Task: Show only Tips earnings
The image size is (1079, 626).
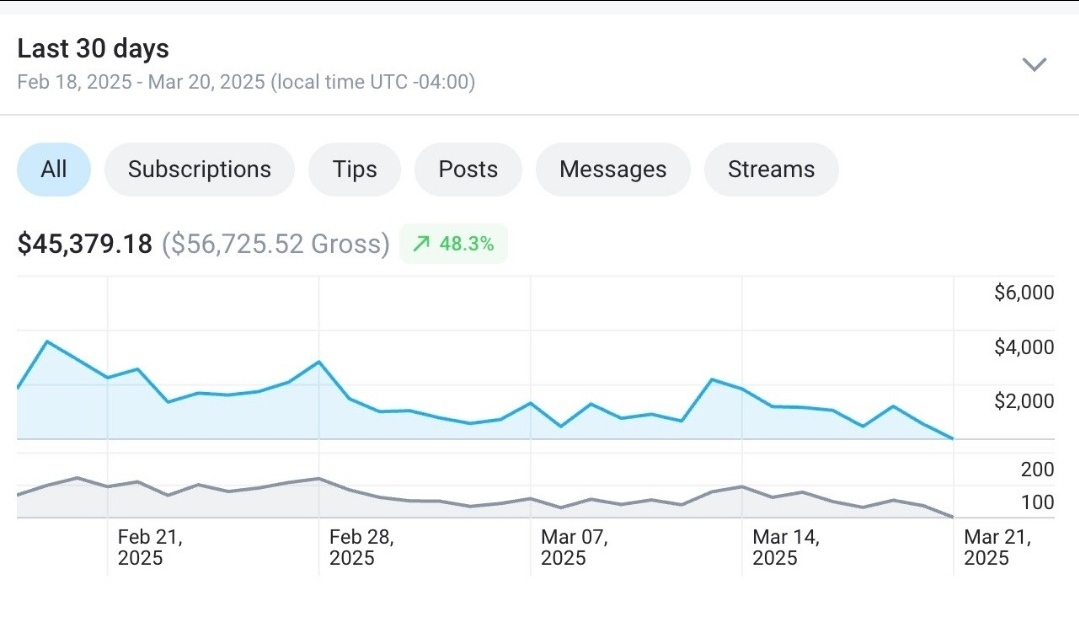Action: (x=354, y=169)
